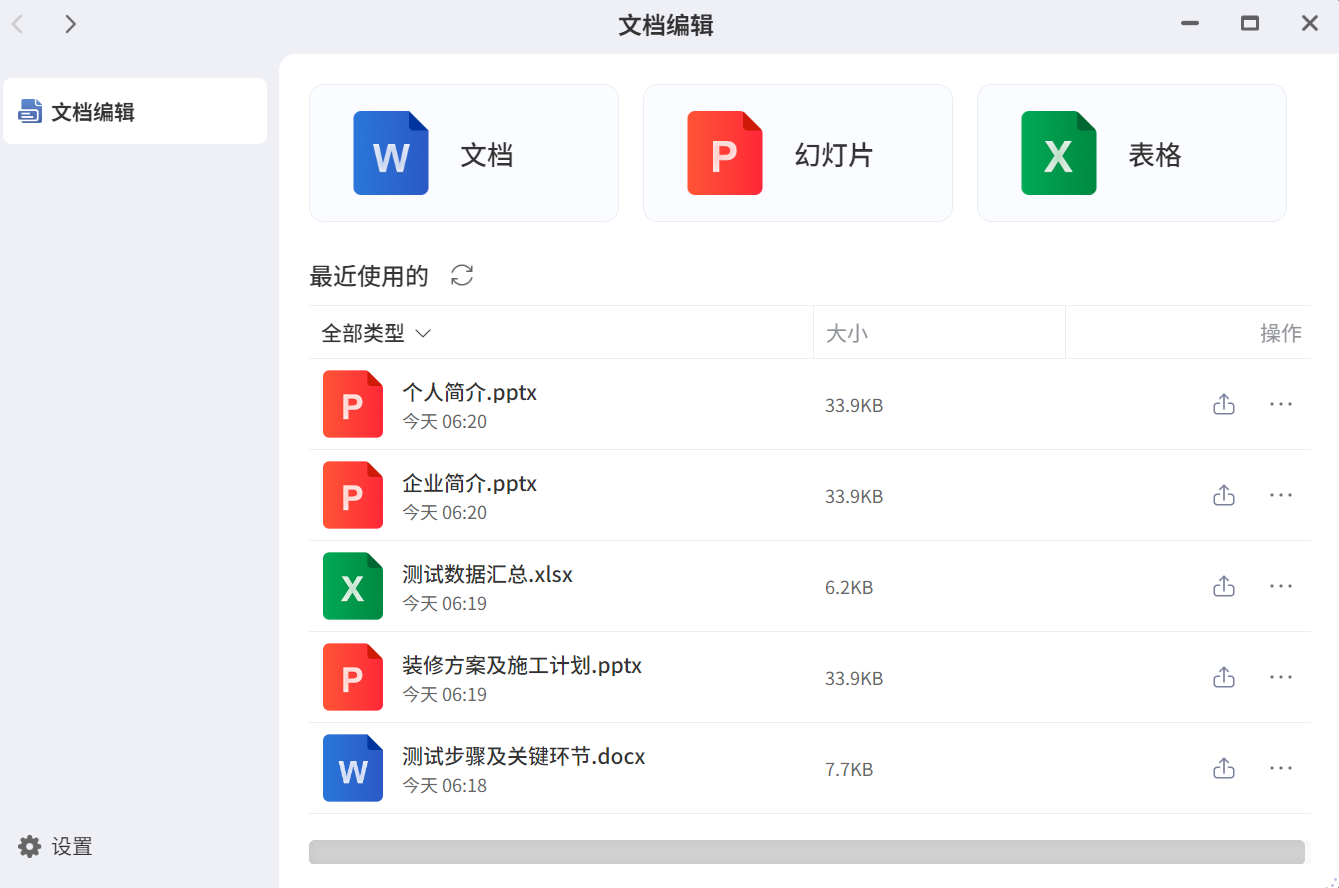Screen dimensions: 1339x888
Task: Open more options for 装修方案及施工计划.pptx
Action: 1281,677
